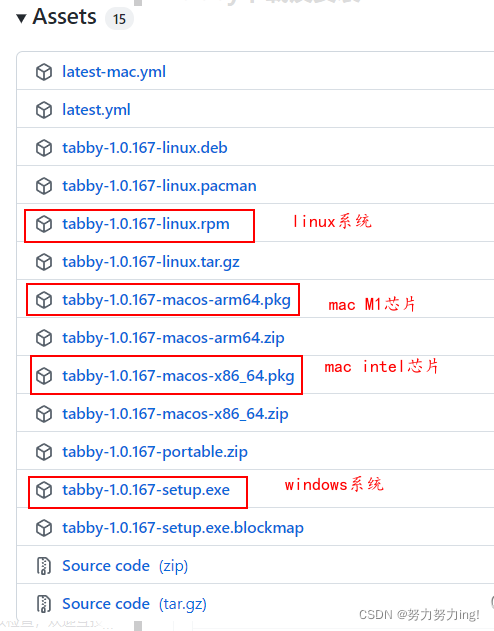Click the package icon beside latest.yml
This screenshot has width=494, height=631.
pyautogui.click(x=44, y=110)
